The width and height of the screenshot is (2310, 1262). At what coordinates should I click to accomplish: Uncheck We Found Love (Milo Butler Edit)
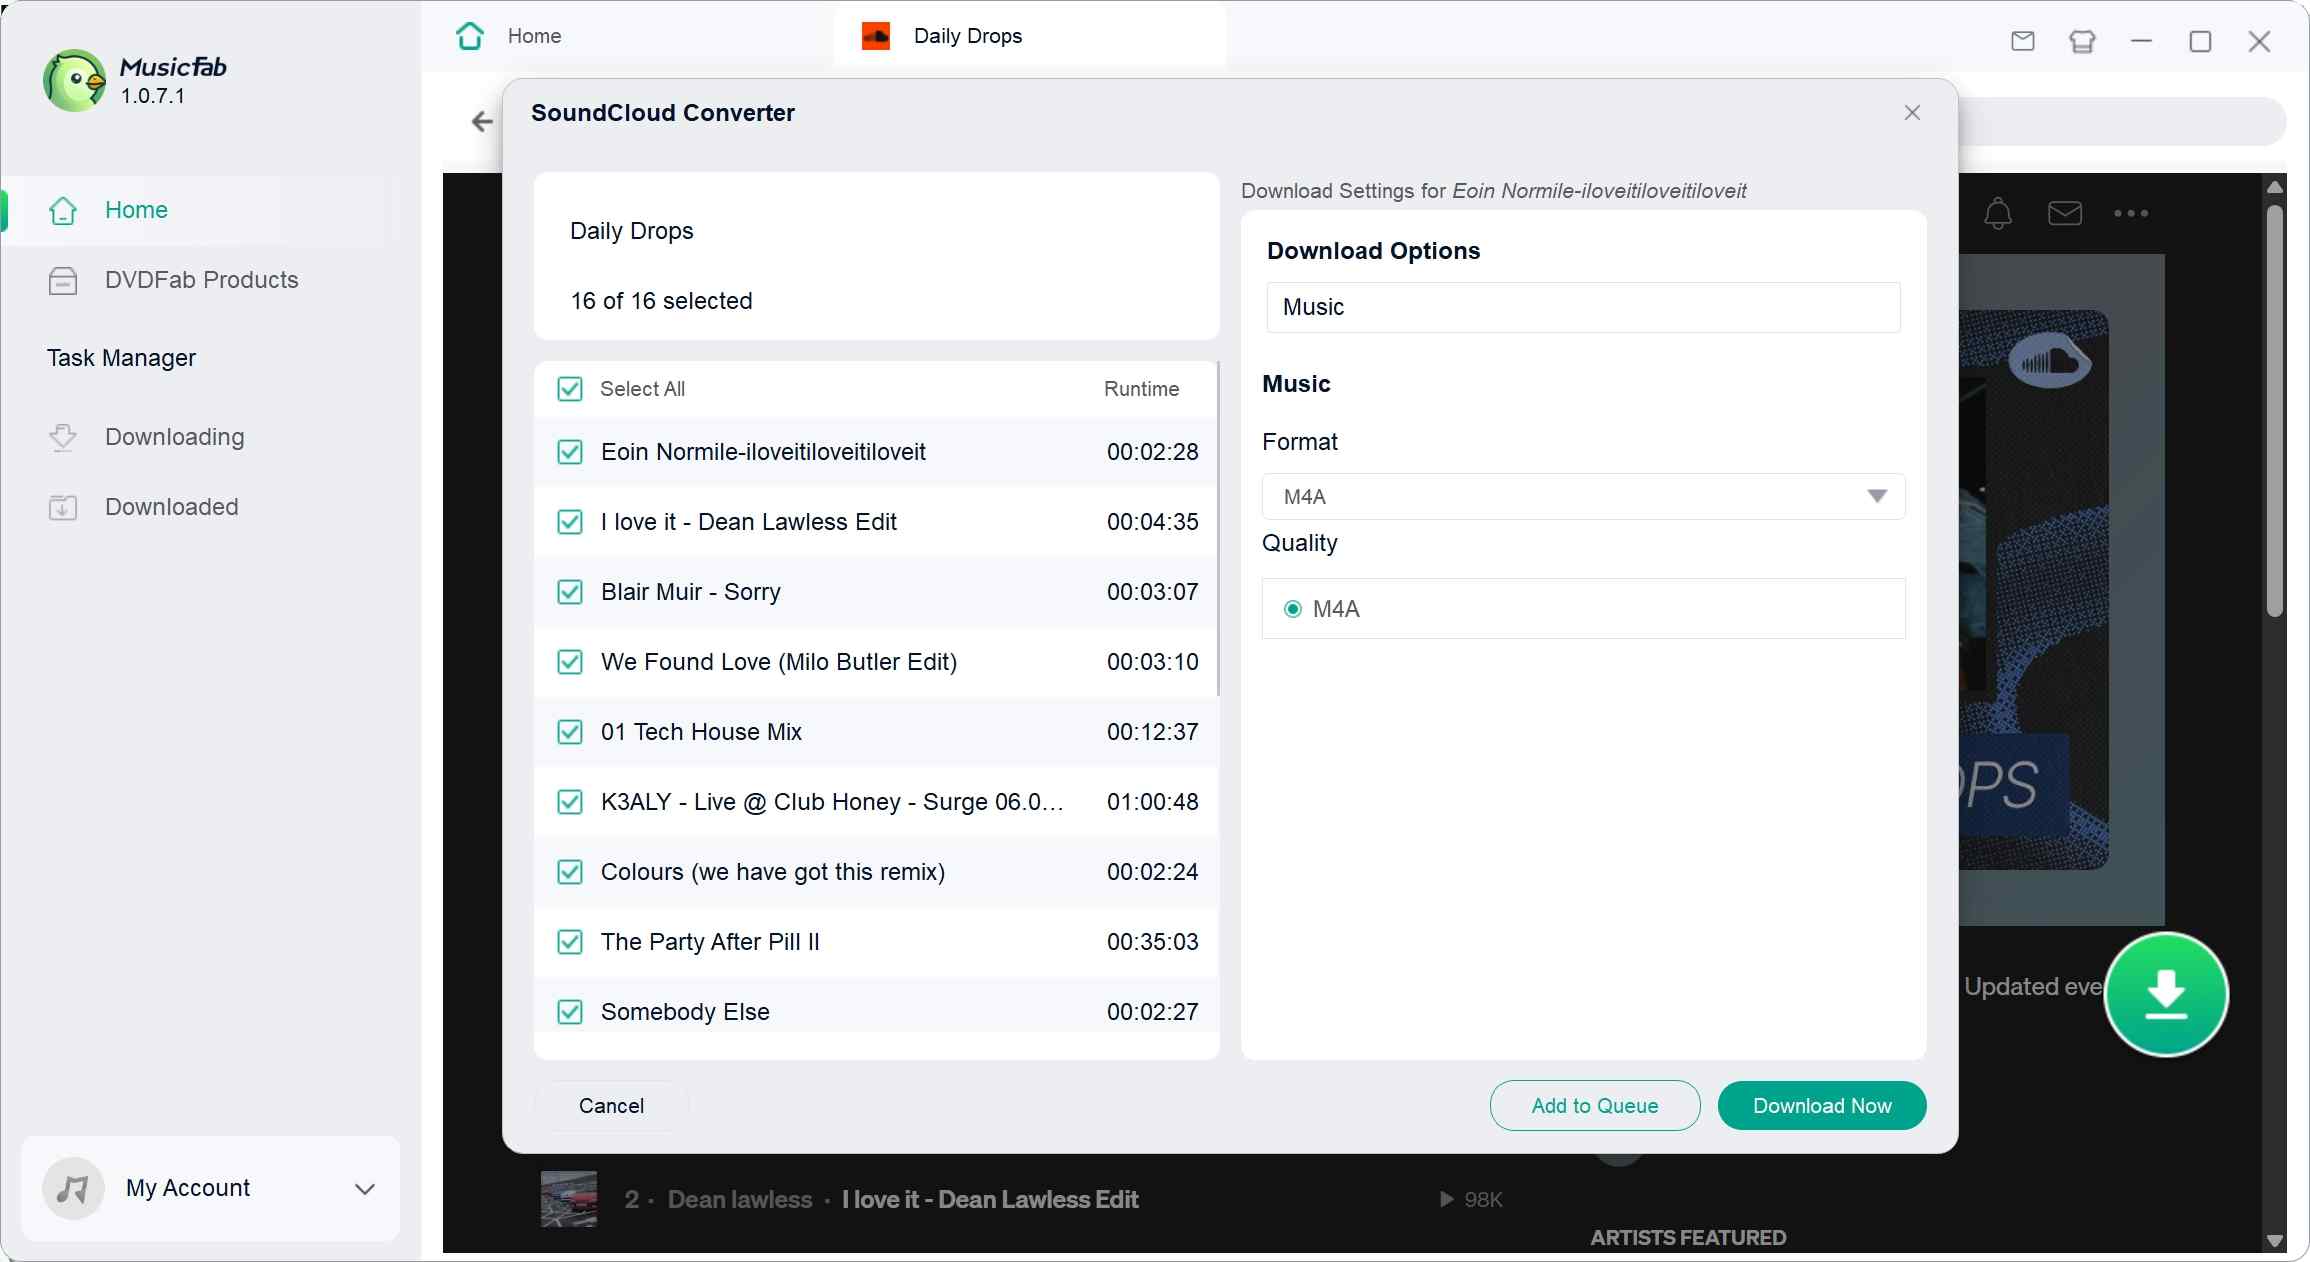pyautogui.click(x=570, y=662)
